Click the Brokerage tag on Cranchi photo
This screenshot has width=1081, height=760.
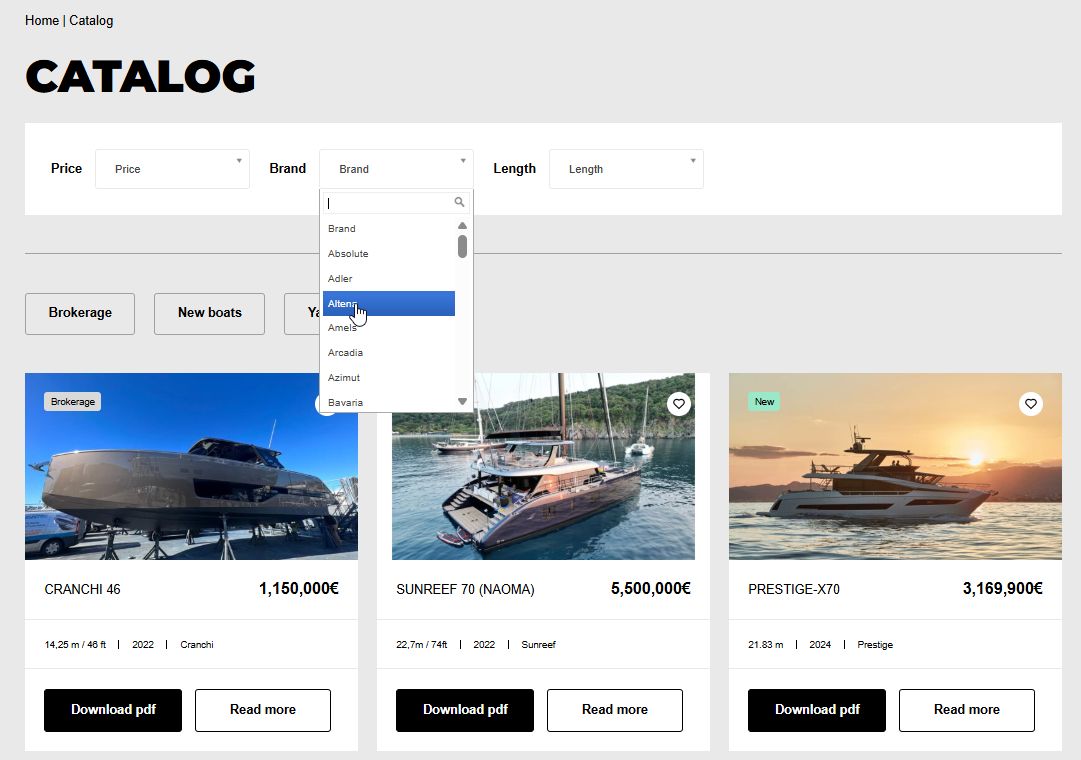(73, 402)
